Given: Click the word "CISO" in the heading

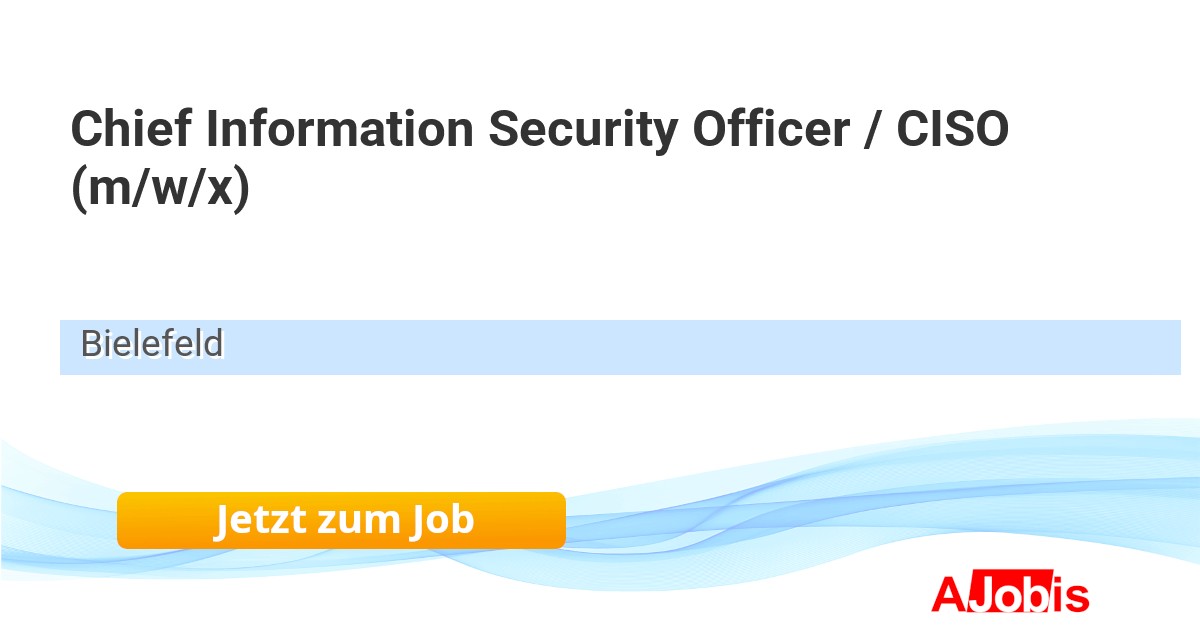Looking at the screenshot, I should point(950,130).
